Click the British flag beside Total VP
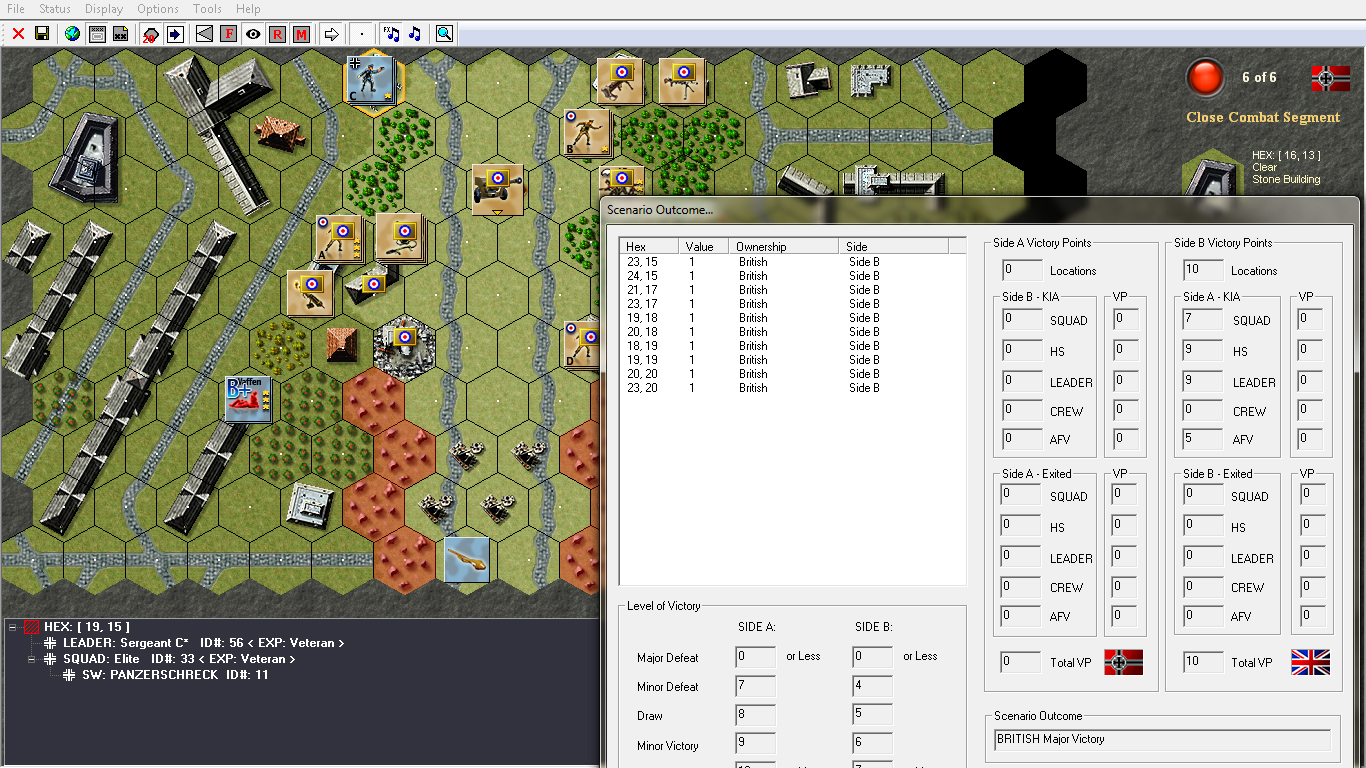Viewport: 1366px width, 768px height. tap(1310, 662)
